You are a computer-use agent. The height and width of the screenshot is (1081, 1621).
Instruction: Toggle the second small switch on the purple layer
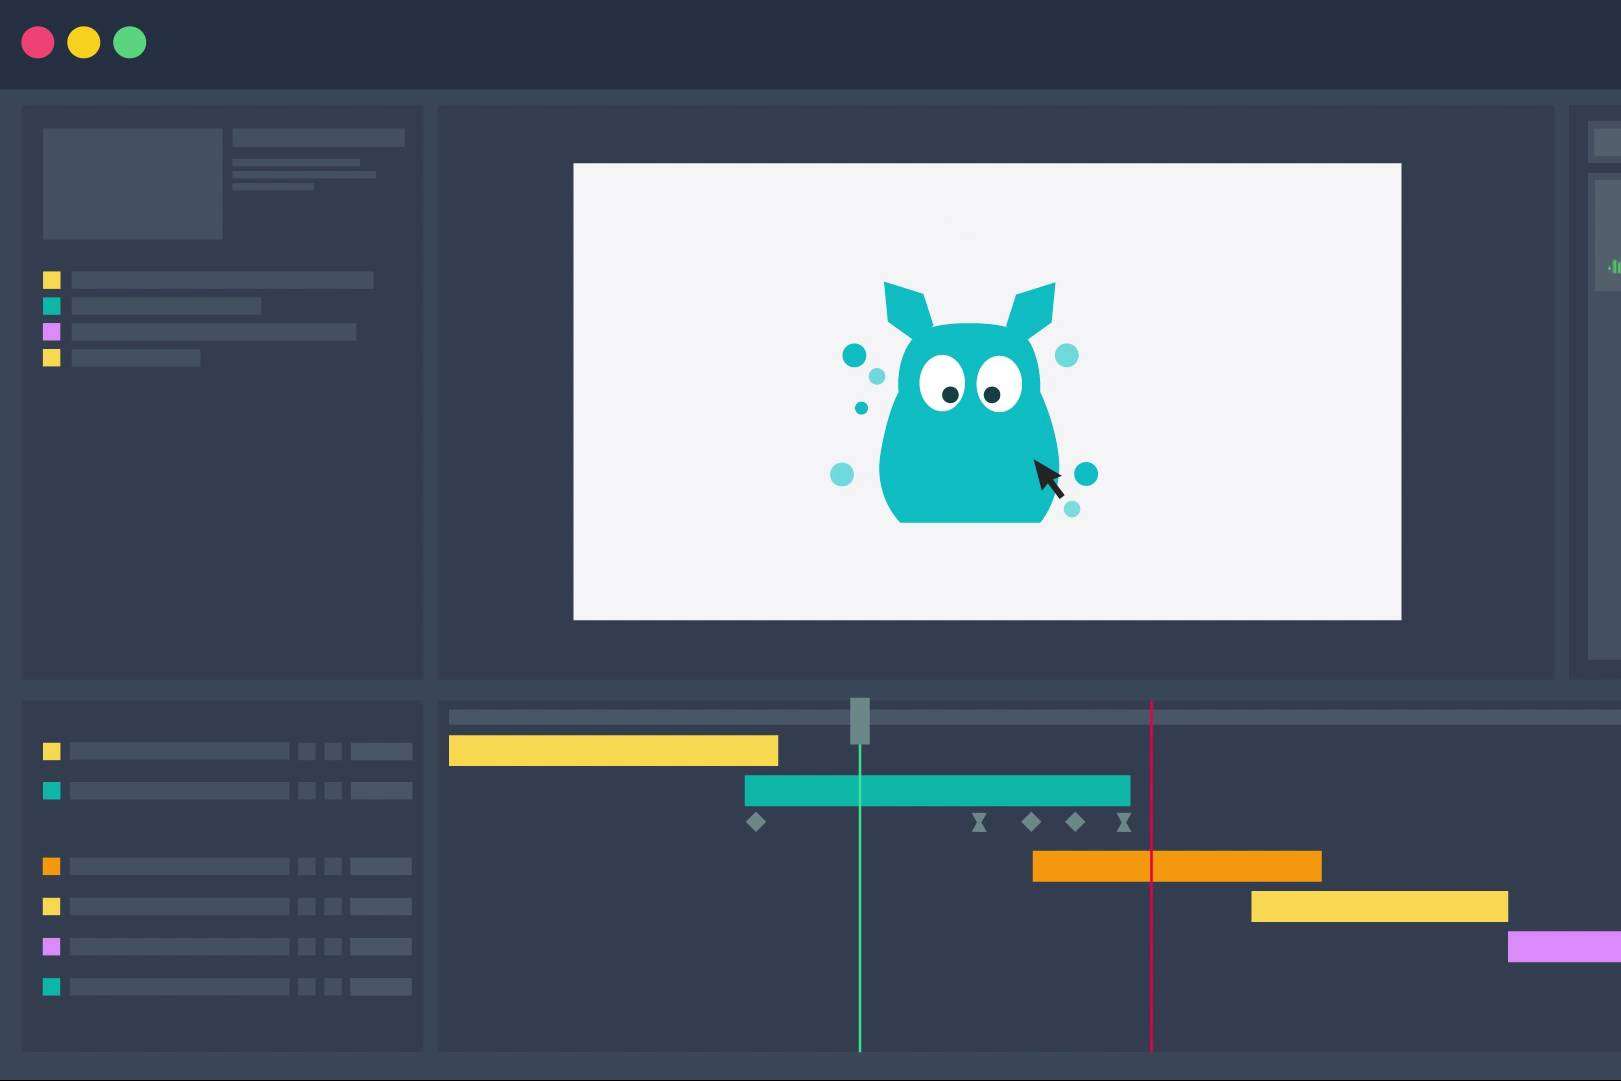(333, 947)
